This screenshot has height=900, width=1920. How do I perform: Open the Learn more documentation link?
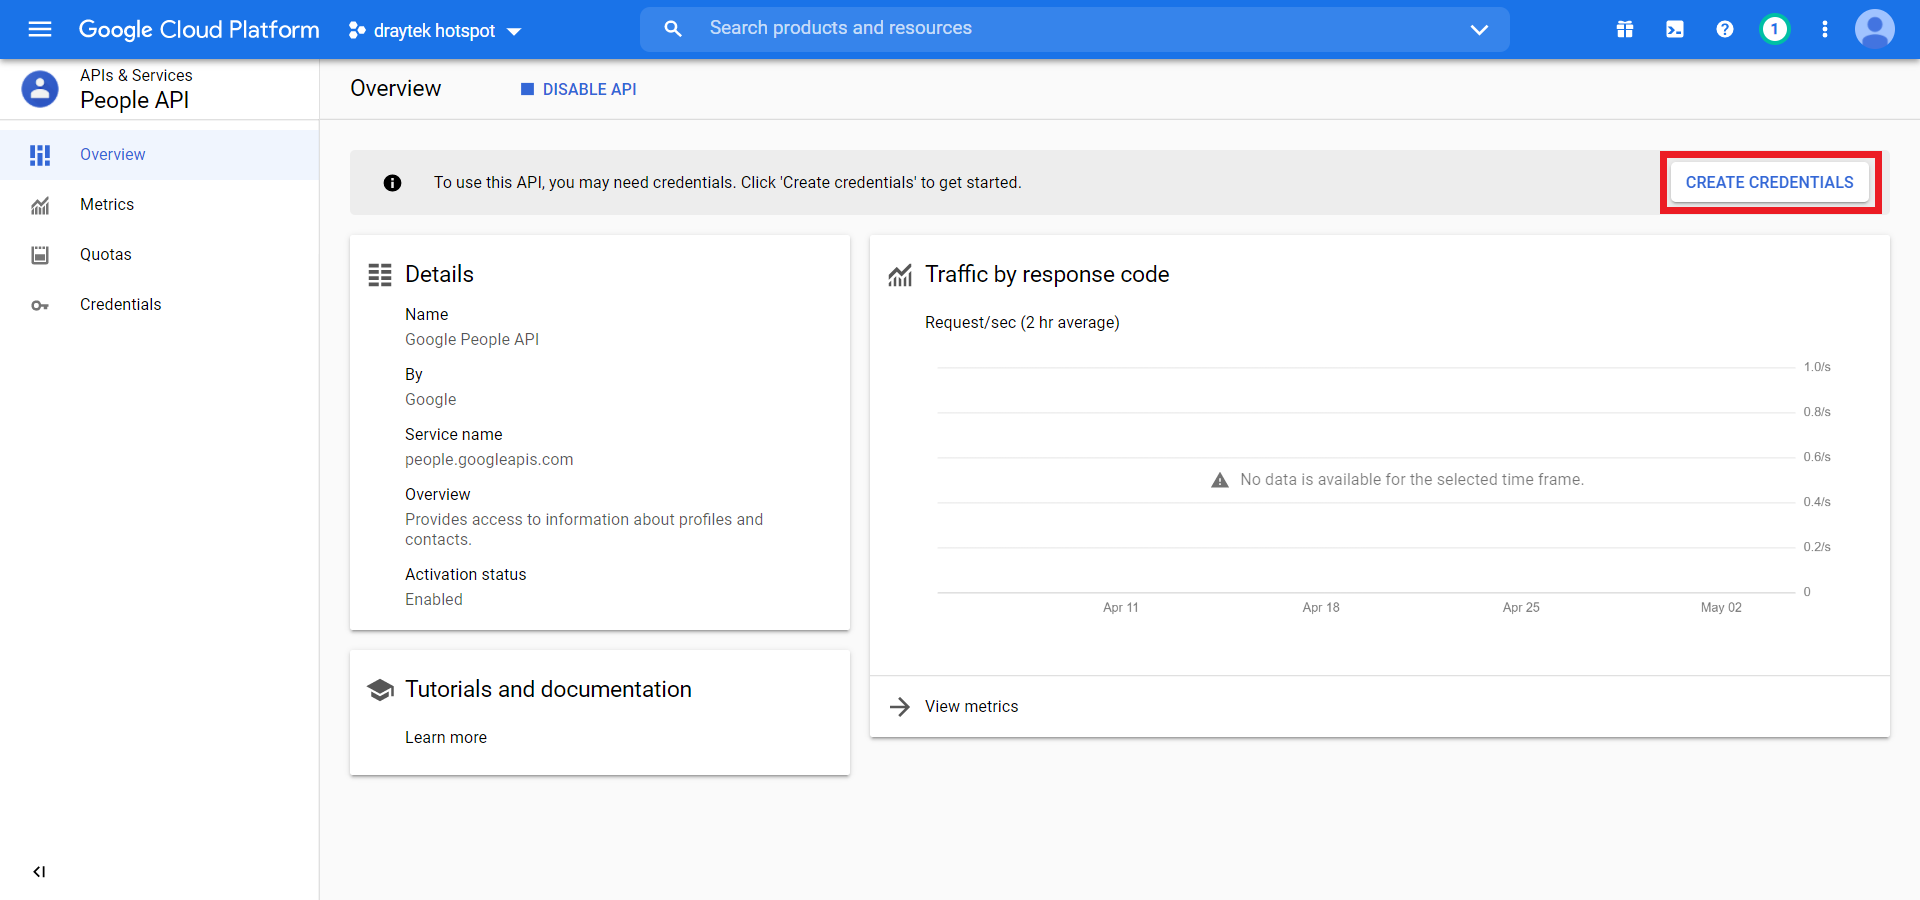446,737
